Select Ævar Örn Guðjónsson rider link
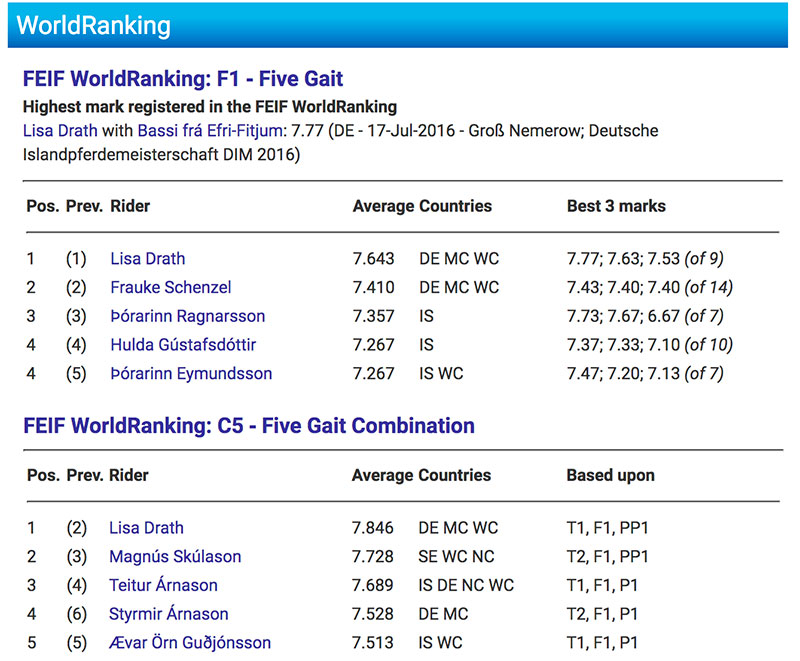The height and width of the screenshot is (661, 800). [190, 643]
